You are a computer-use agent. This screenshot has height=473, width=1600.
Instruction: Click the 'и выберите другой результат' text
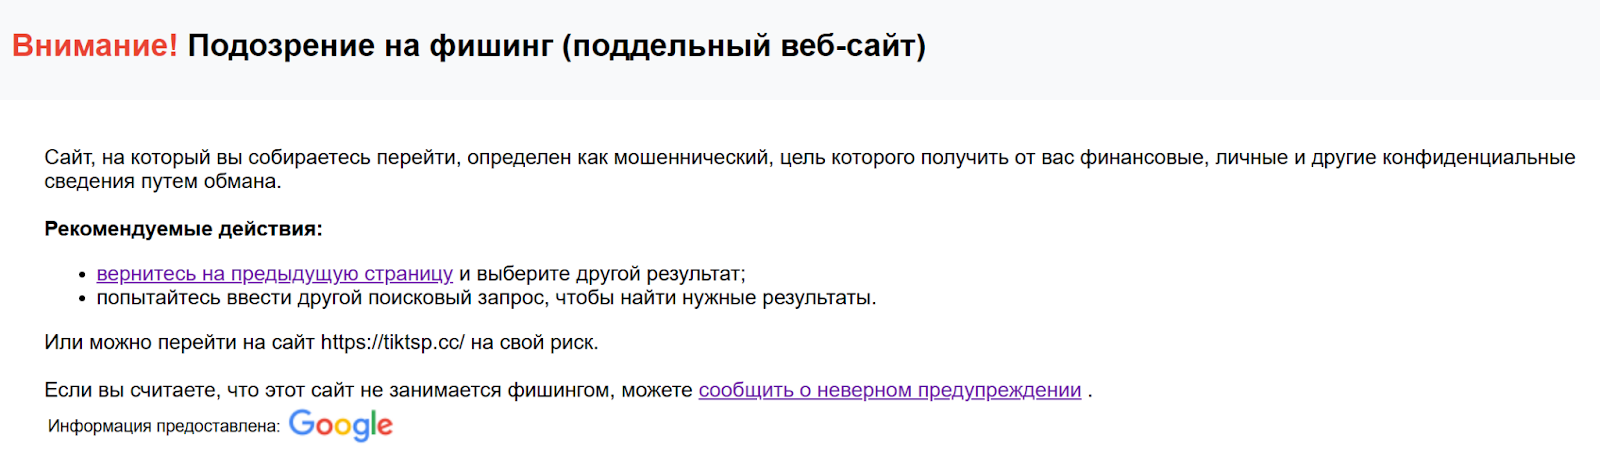tap(601, 274)
